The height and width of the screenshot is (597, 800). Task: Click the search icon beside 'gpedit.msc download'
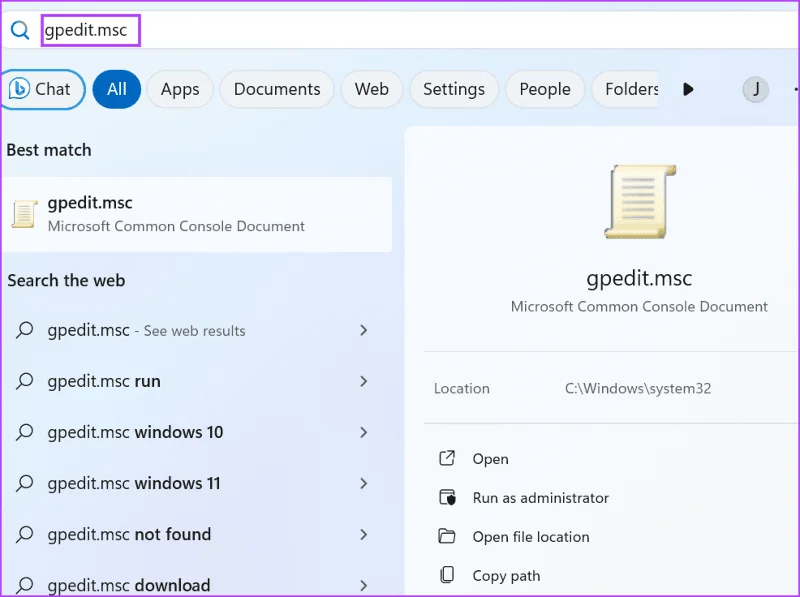point(24,585)
